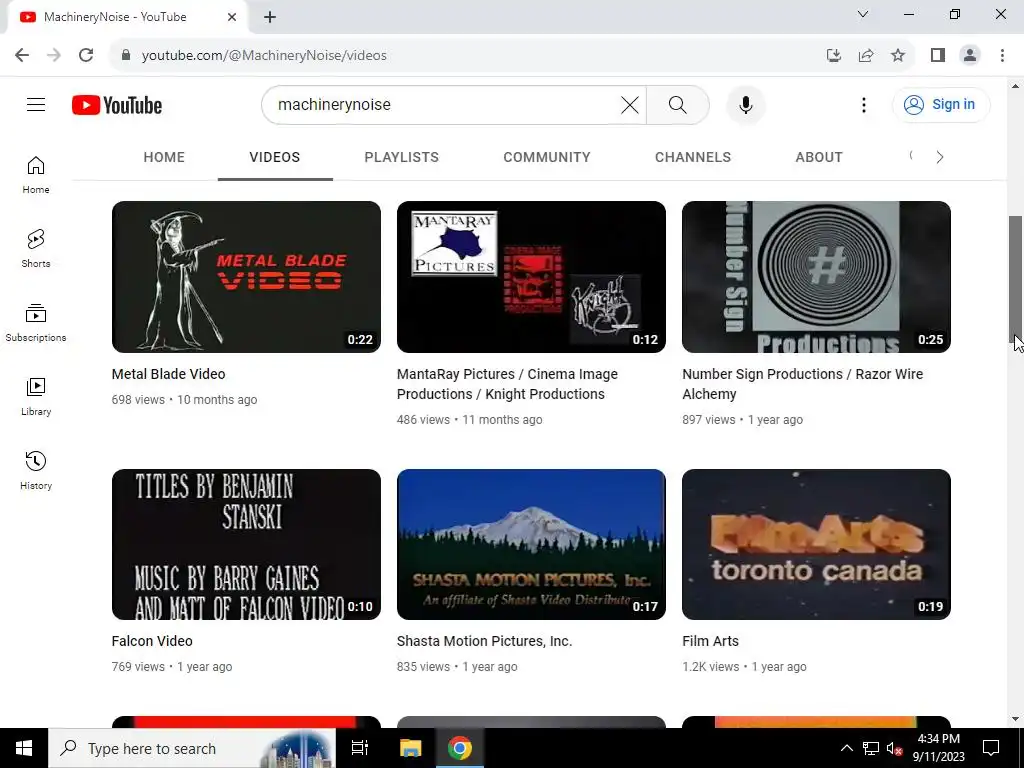Open File Explorer from the taskbar
Viewport: 1024px width, 768px height.
[x=410, y=748]
